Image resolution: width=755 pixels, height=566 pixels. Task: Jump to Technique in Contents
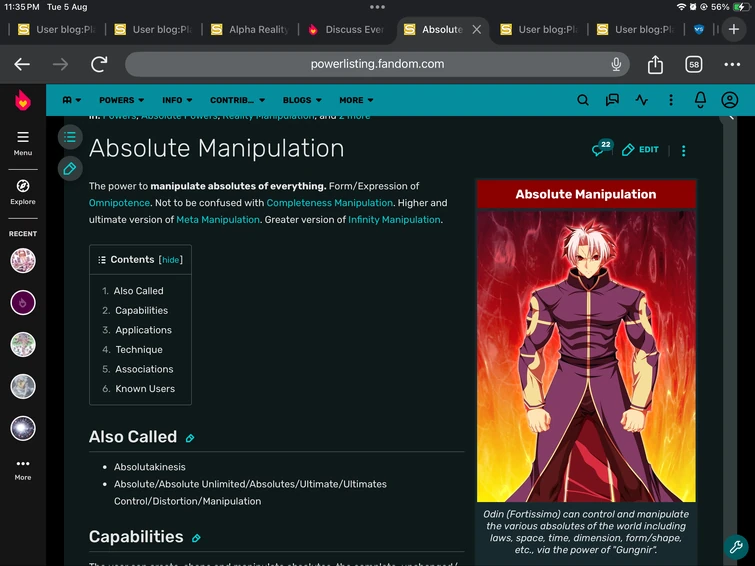[x=139, y=350]
